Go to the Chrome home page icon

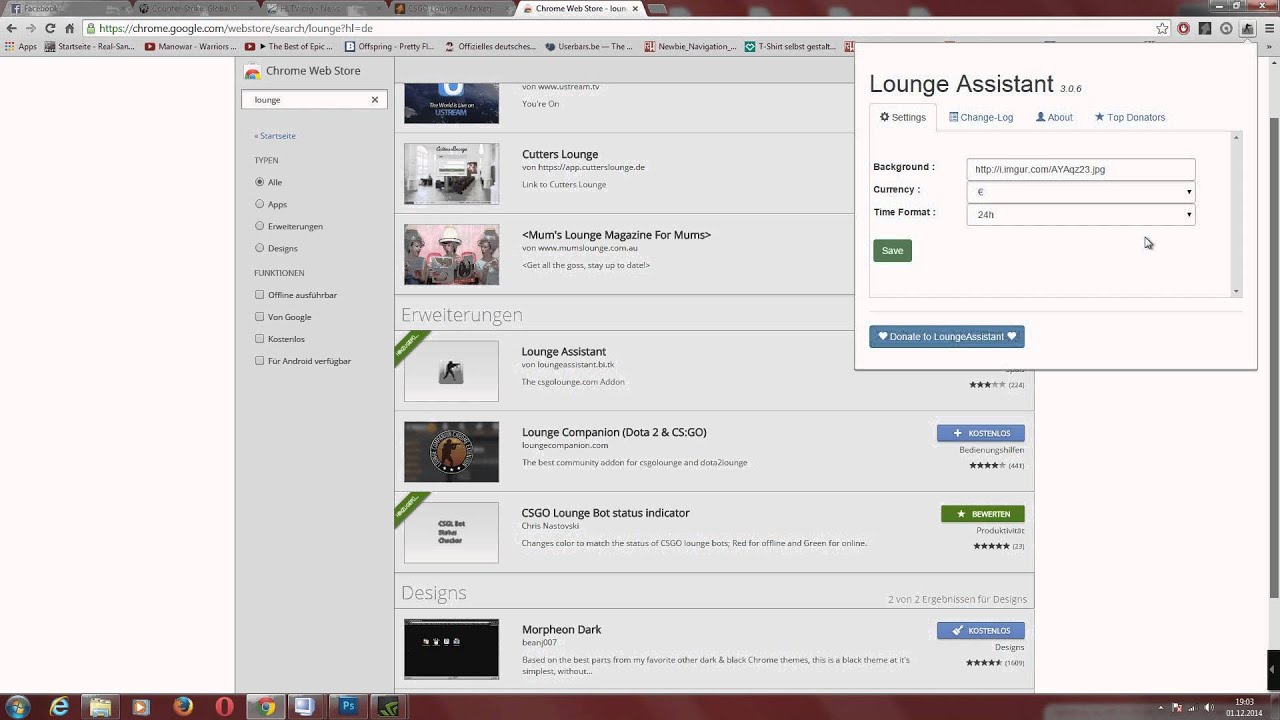69,29
